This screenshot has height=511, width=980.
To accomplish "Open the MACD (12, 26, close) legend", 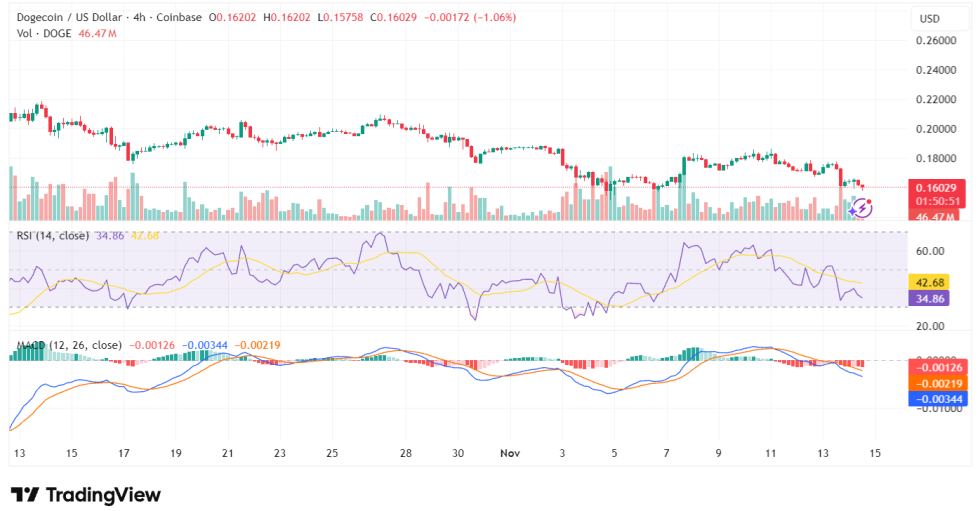I will coord(69,345).
